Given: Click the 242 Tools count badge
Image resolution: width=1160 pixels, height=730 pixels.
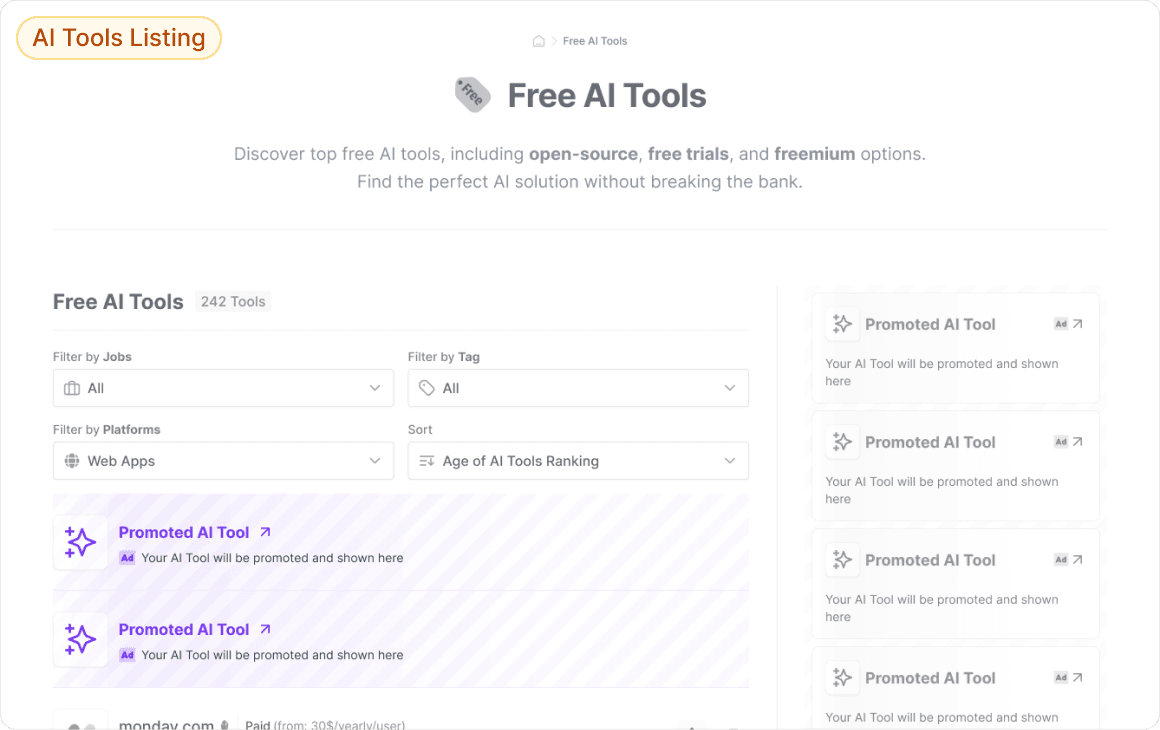Looking at the screenshot, I should click(x=233, y=301).
